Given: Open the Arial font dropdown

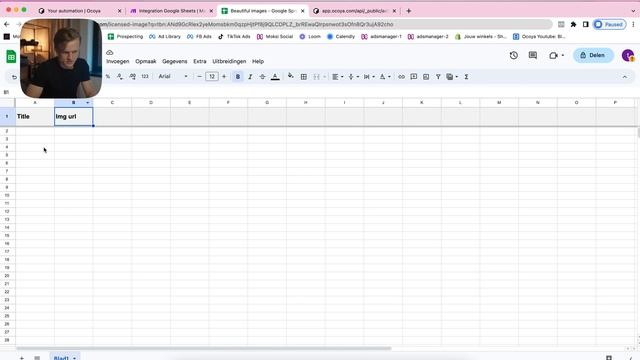Looking at the screenshot, I should (173, 77).
